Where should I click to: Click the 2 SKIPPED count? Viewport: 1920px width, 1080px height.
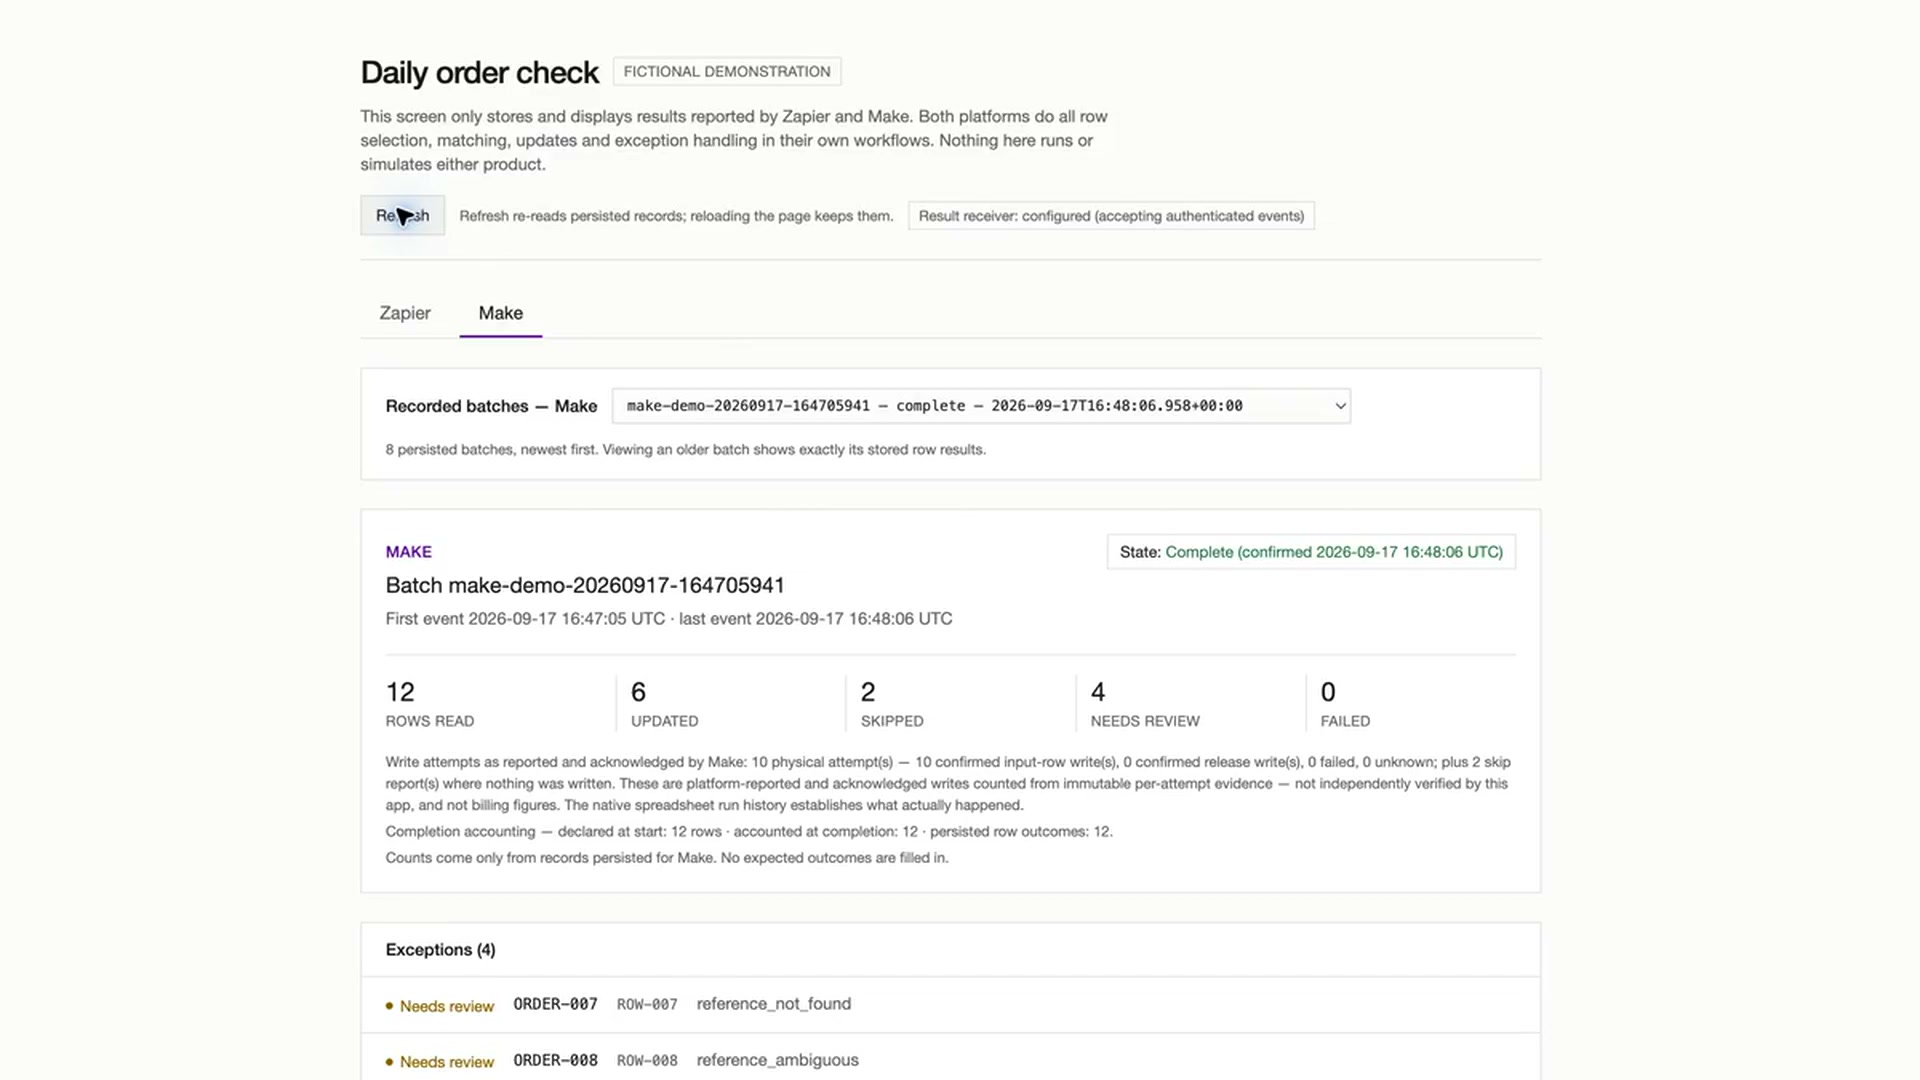tap(892, 704)
